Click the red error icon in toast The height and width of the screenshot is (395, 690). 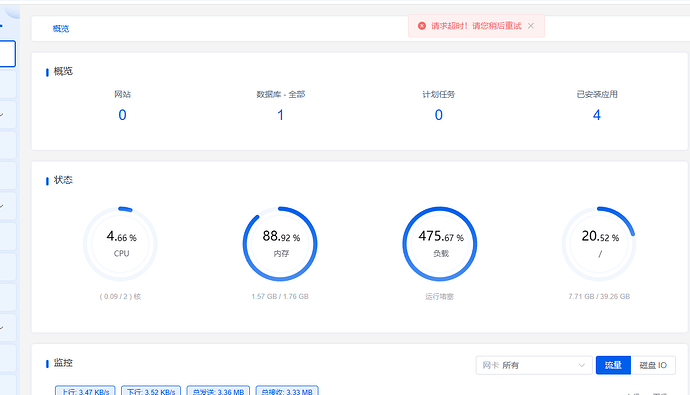pos(422,26)
